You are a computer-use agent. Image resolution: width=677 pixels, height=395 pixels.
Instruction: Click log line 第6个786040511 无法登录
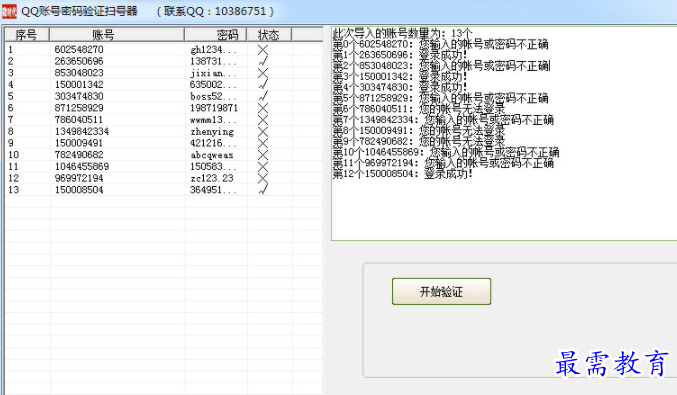tap(419, 109)
